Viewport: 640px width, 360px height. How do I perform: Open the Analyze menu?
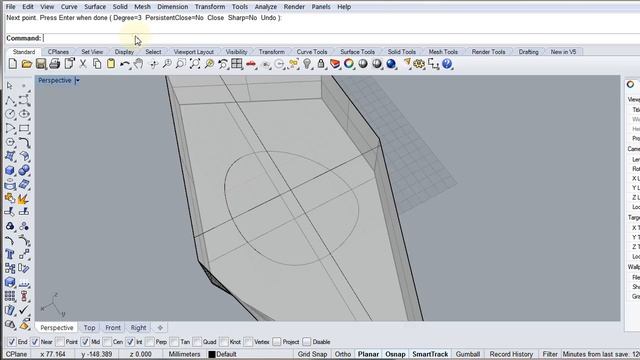coord(266,7)
